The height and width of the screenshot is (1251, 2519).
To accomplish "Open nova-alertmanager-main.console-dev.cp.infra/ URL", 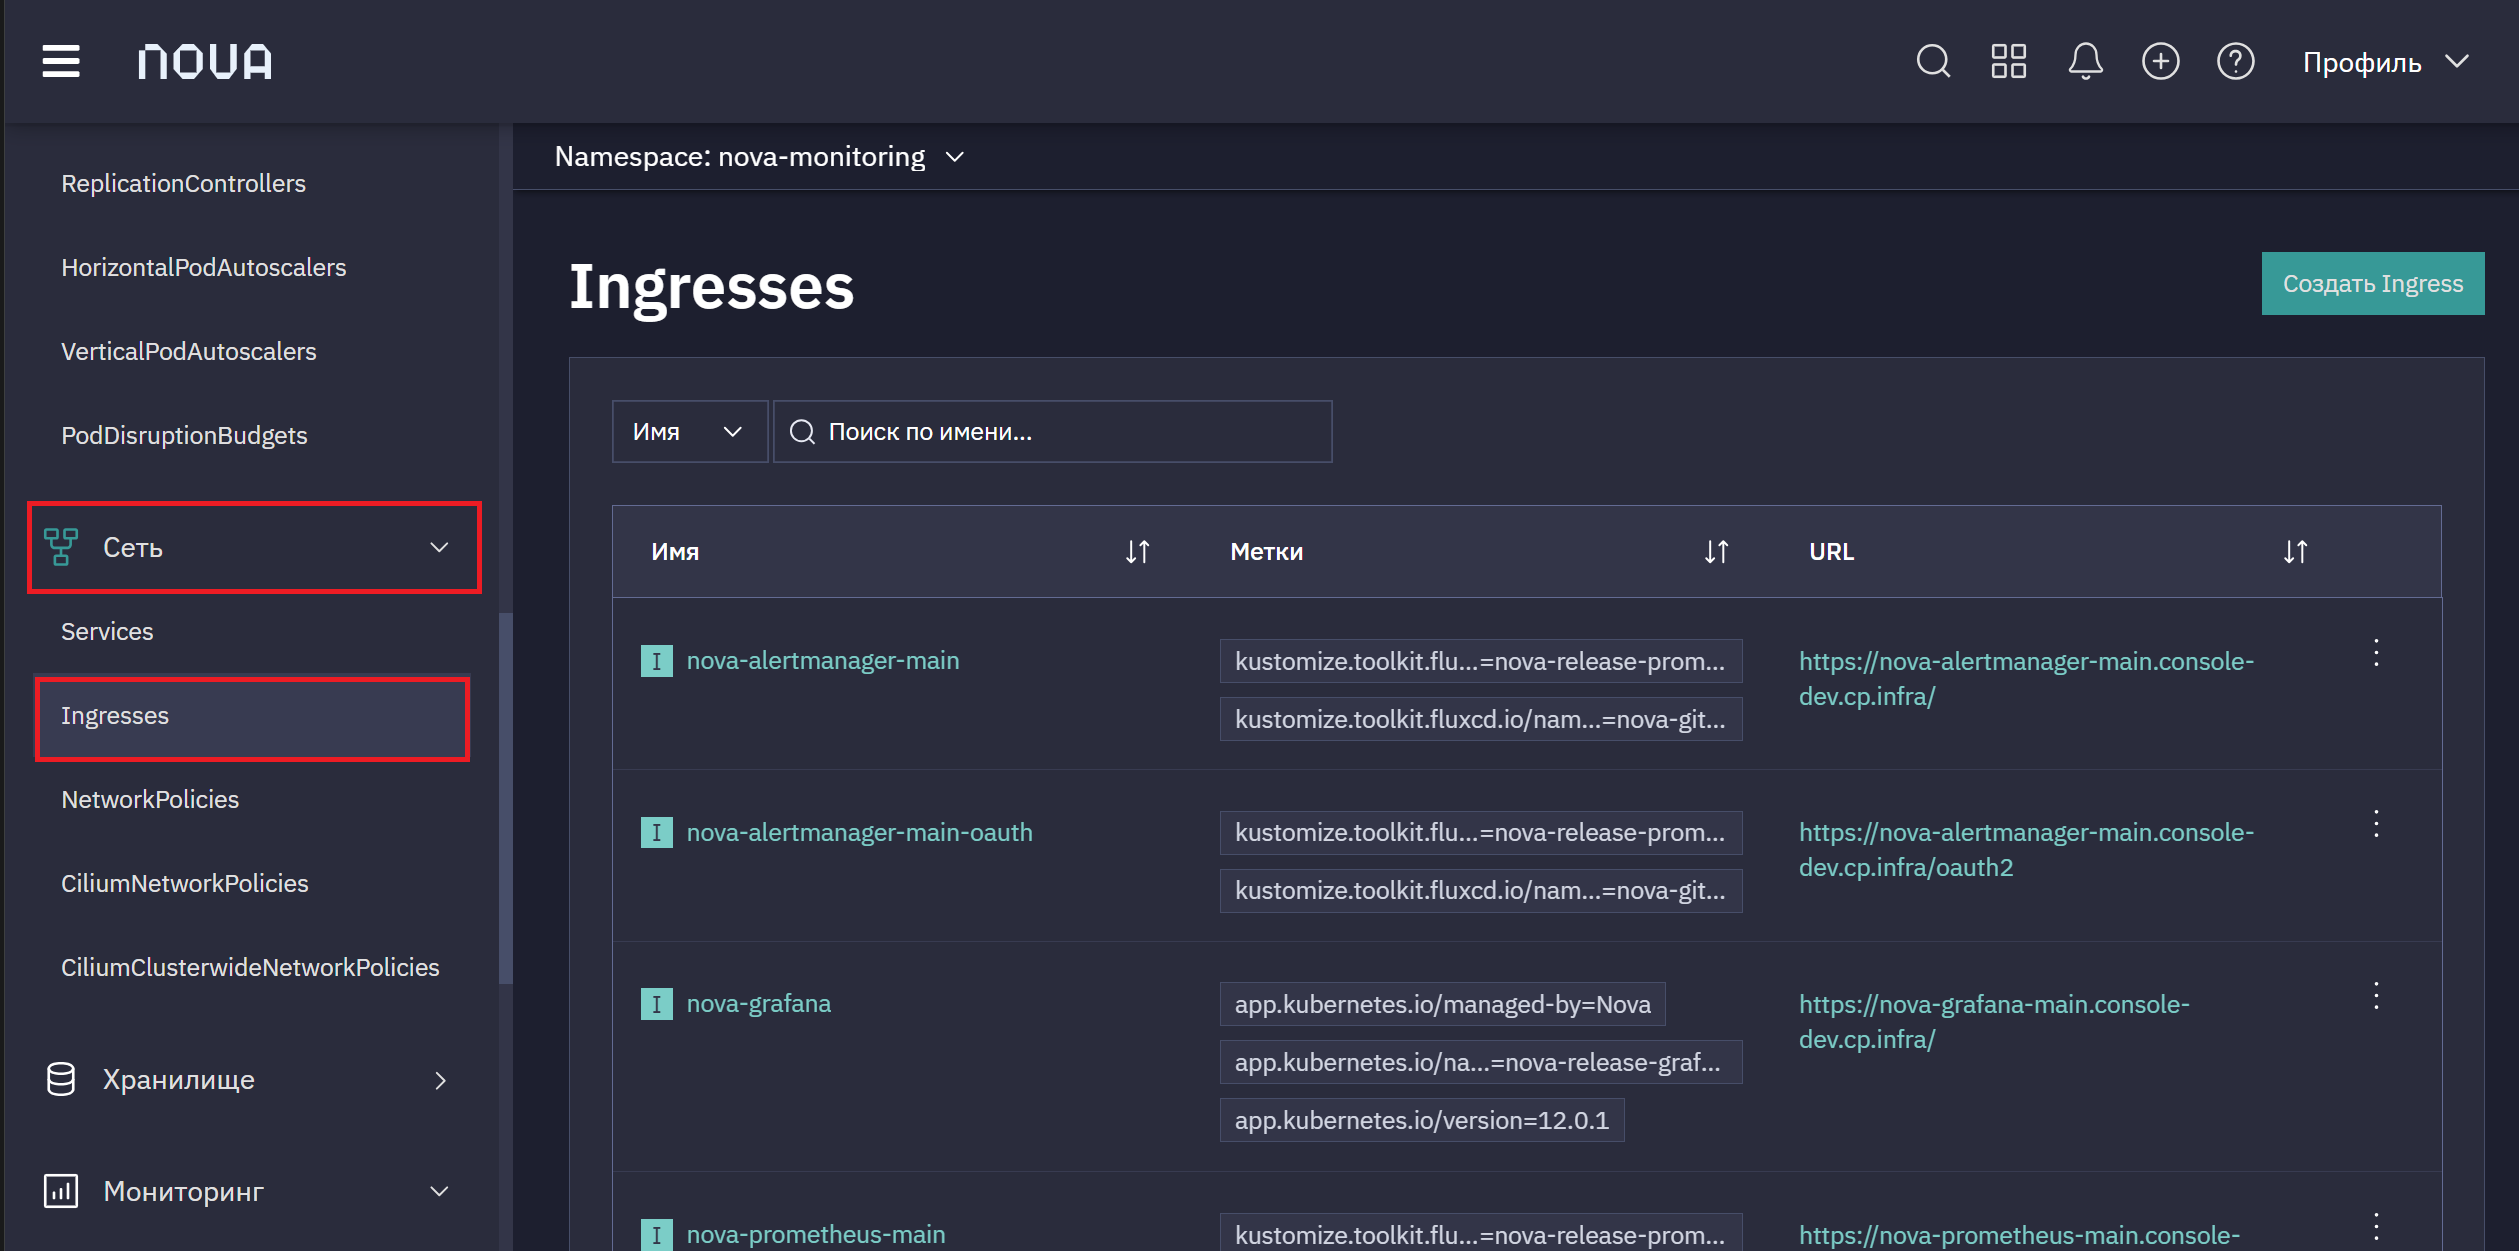I will tap(2026, 679).
